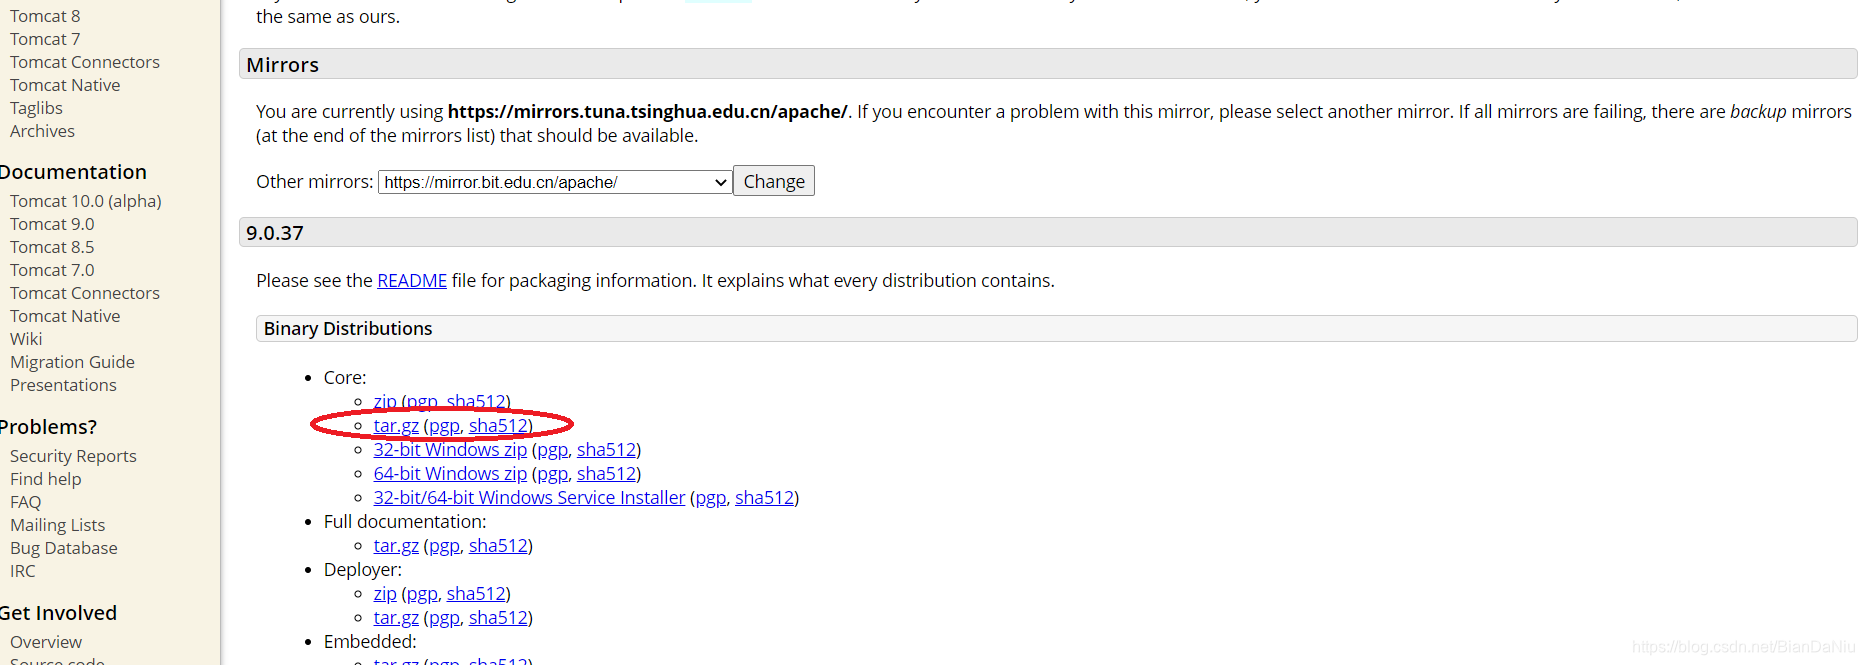
Task: Open sha512 link for Windows Service Installer
Action: coord(764,498)
